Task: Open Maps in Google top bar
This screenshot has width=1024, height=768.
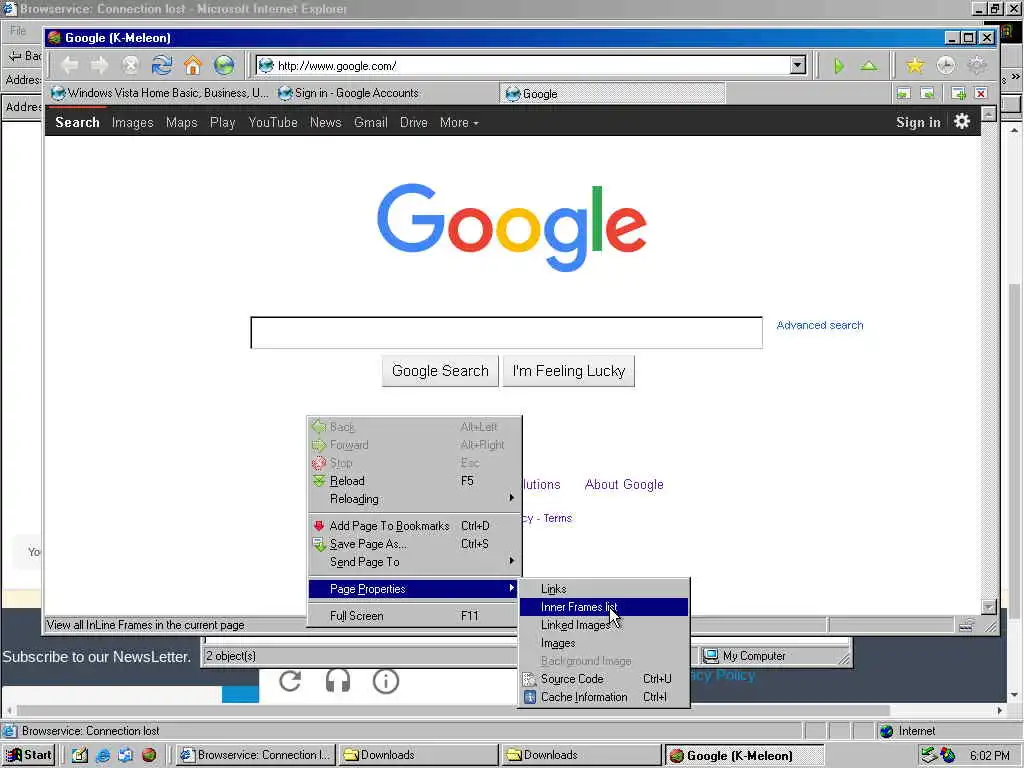Action: coord(182,122)
